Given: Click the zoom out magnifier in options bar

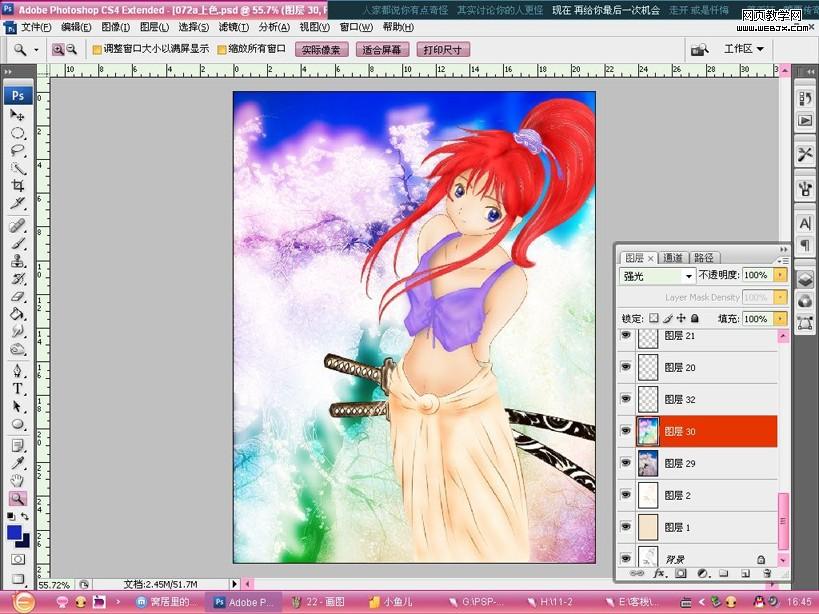Looking at the screenshot, I should click(x=72, y=49).
